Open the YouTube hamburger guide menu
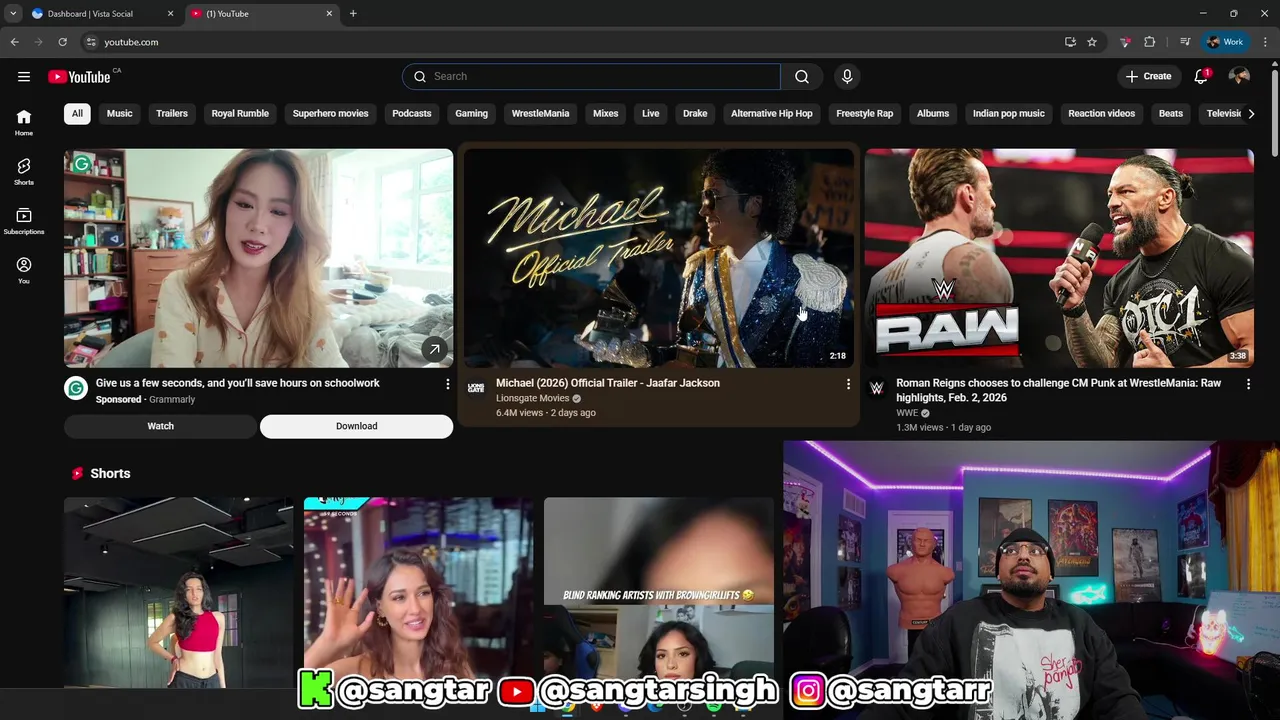This screenshot has height=720, width=1280. pos(24,76)
